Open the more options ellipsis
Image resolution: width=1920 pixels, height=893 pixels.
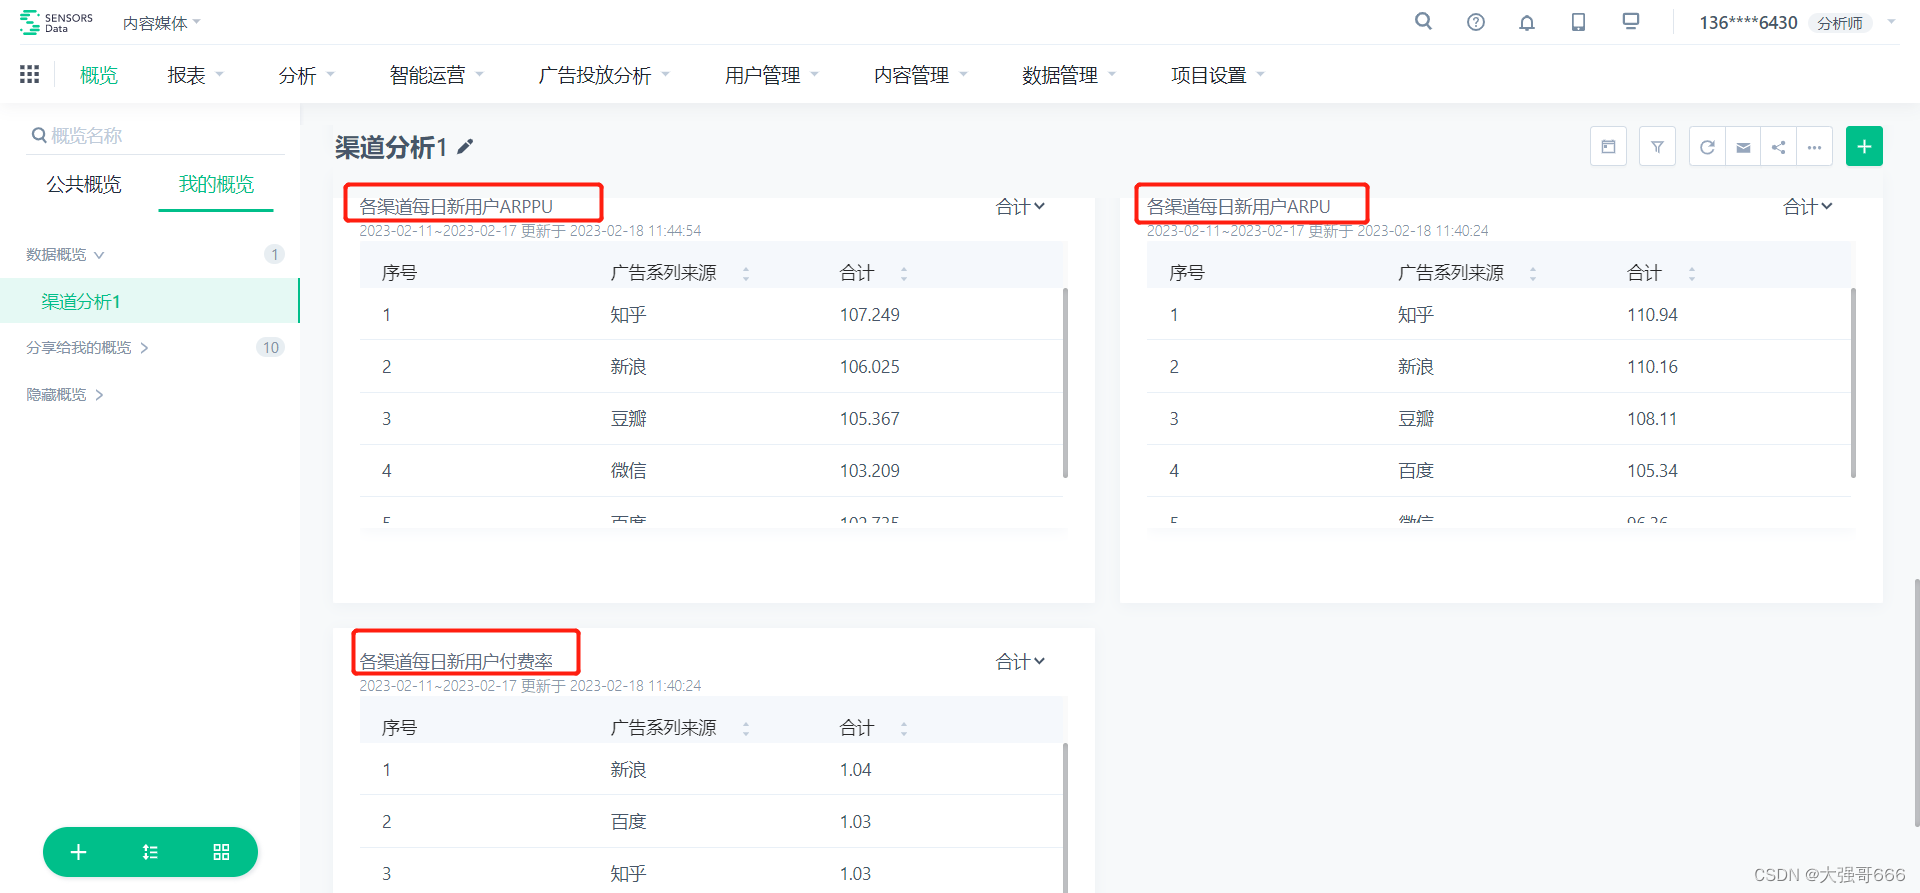click(x=1815, y=147)
